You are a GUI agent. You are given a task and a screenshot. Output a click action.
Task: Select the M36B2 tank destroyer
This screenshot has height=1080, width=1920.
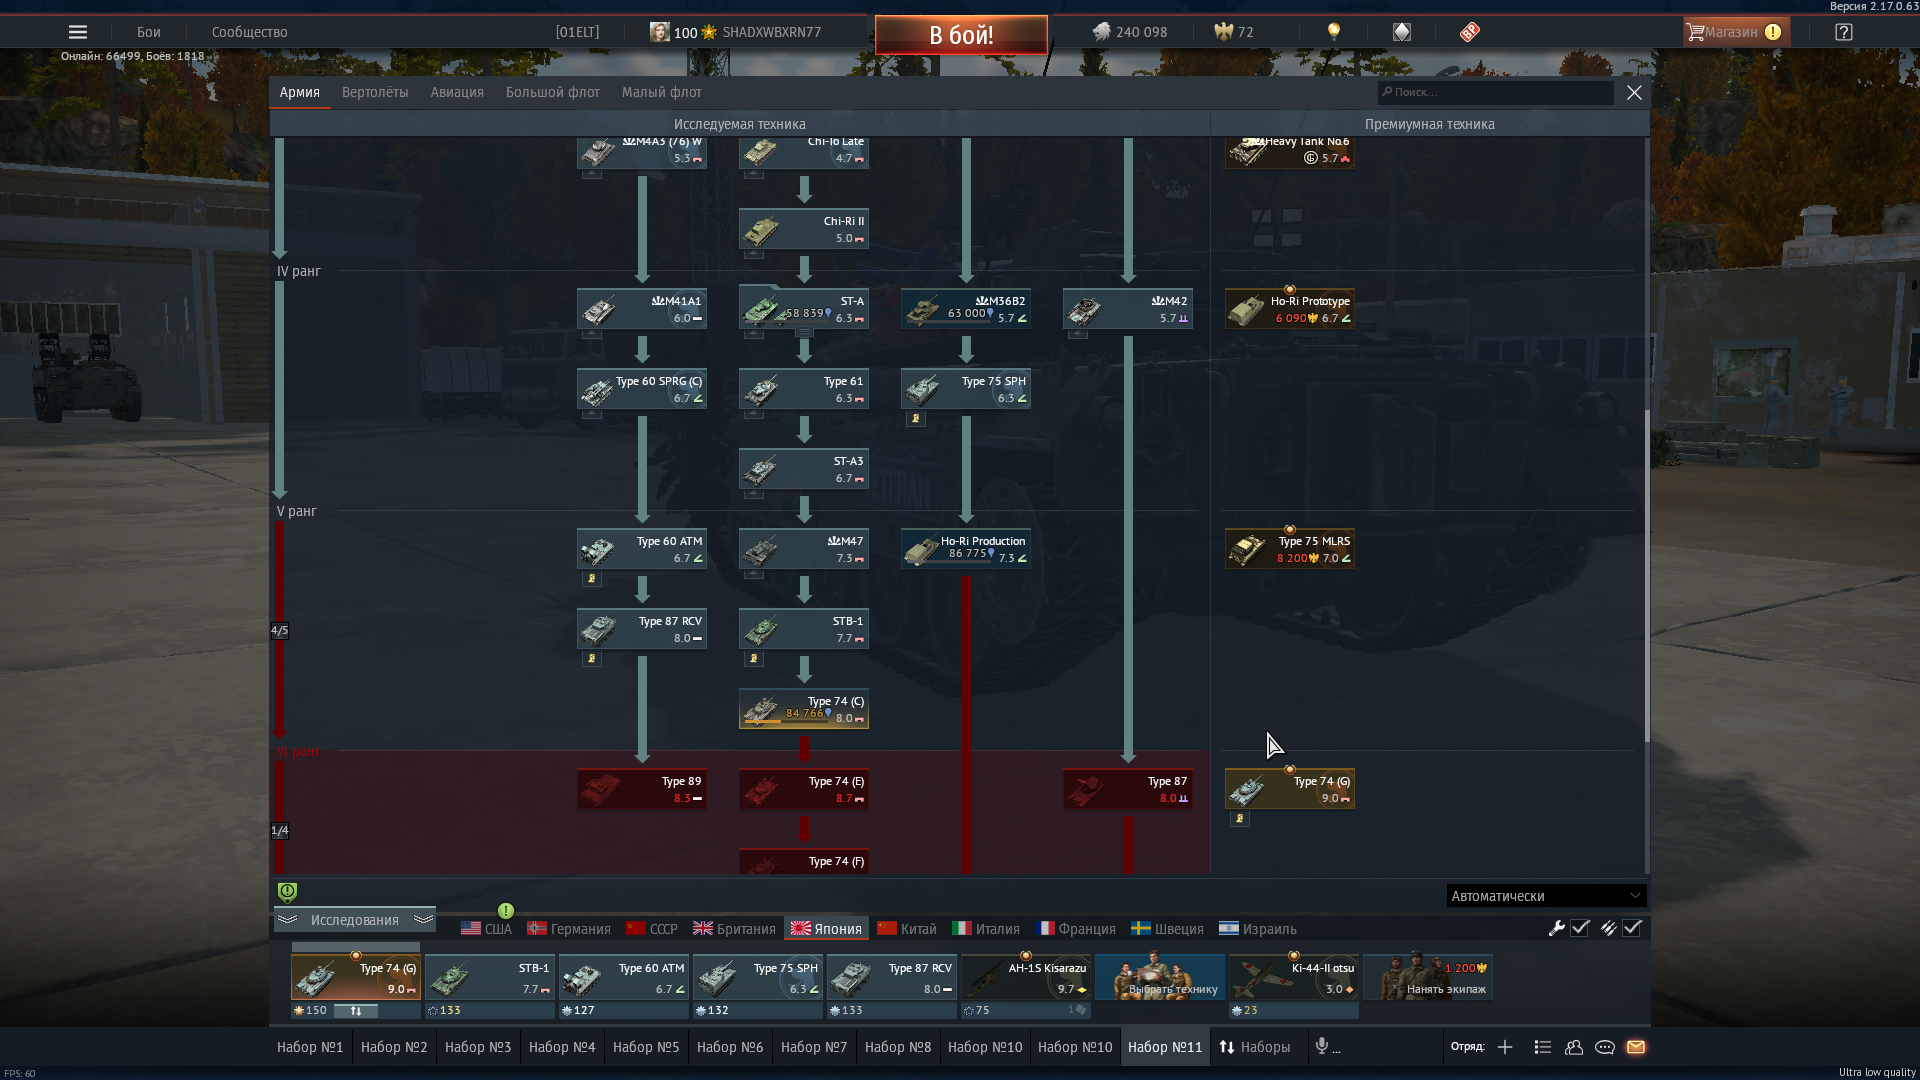tap(966, 309)
